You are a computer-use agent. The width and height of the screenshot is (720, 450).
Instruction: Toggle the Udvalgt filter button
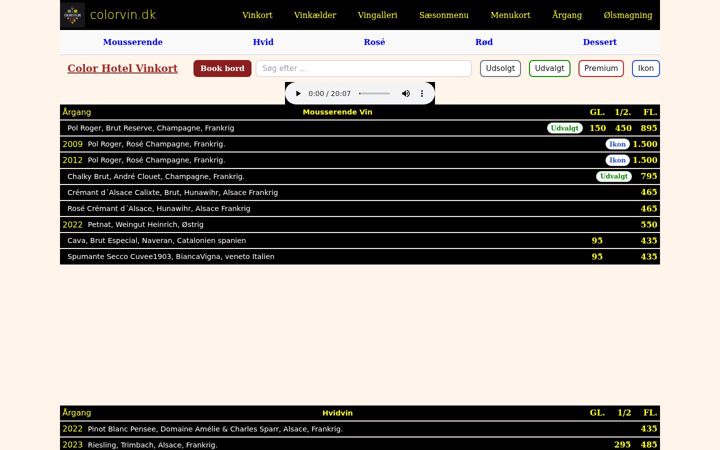549,68
